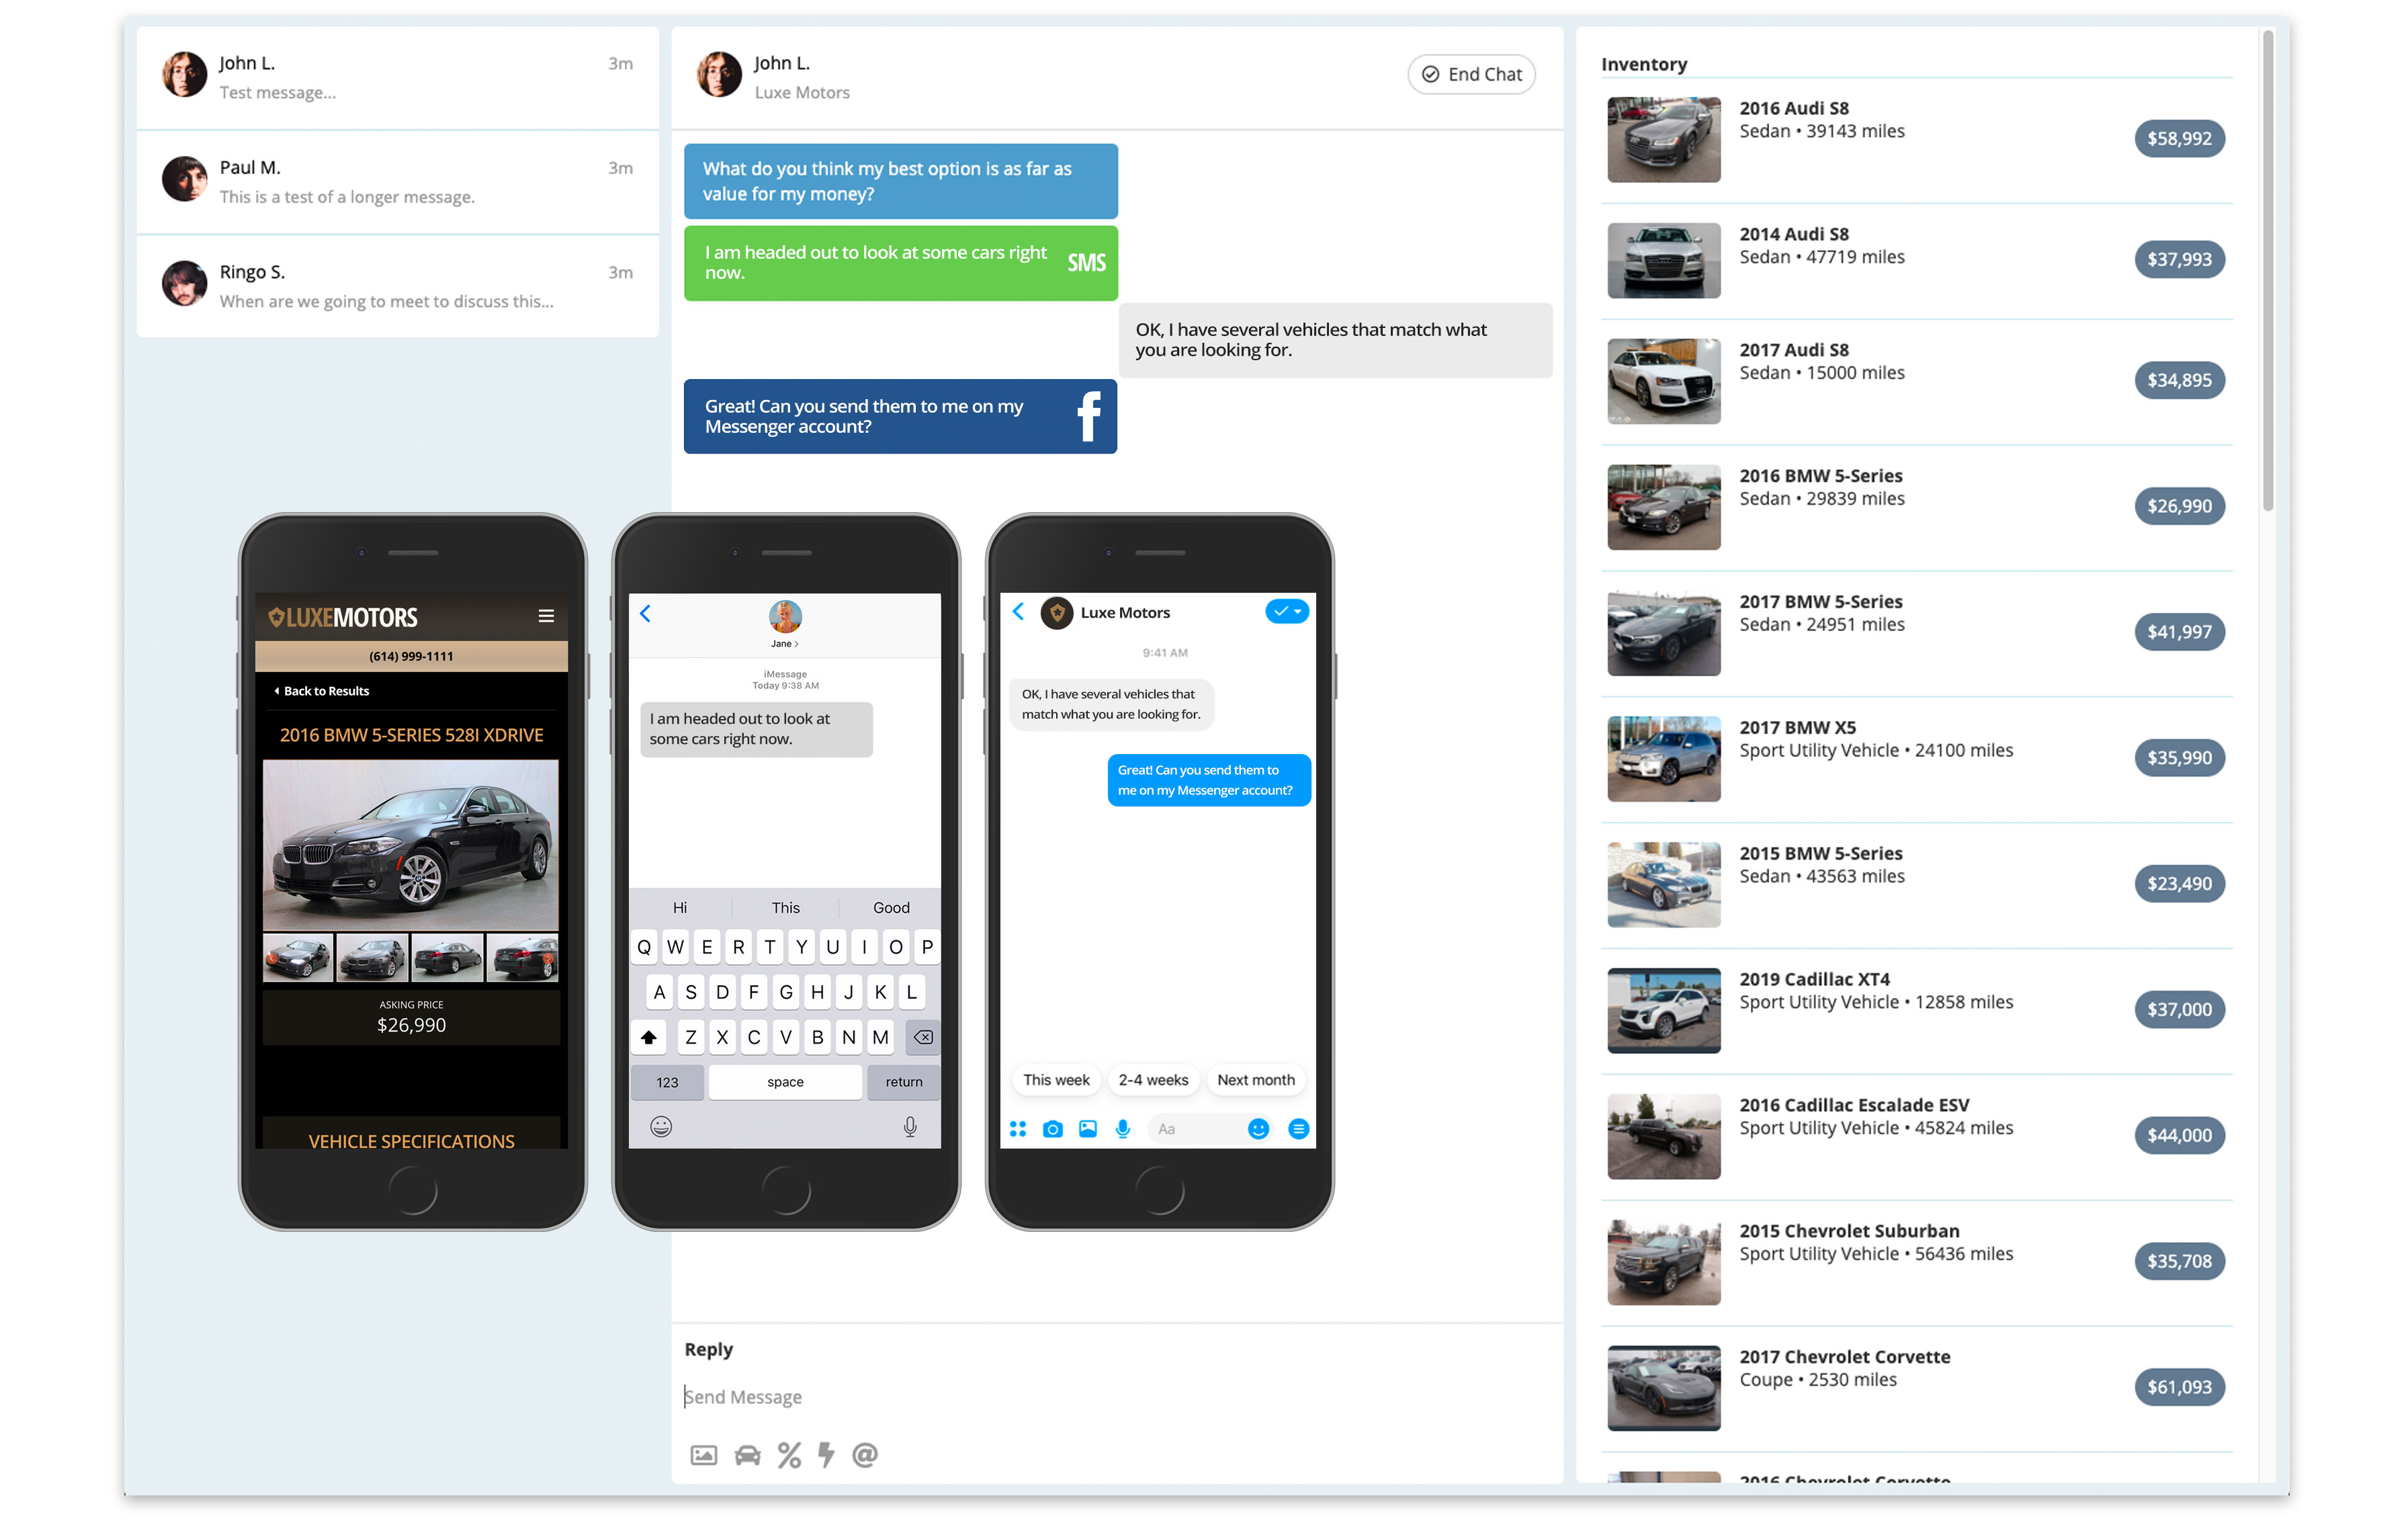Click the inventory panel scrollbar

pyautogui.click(x=2268, y=270)
